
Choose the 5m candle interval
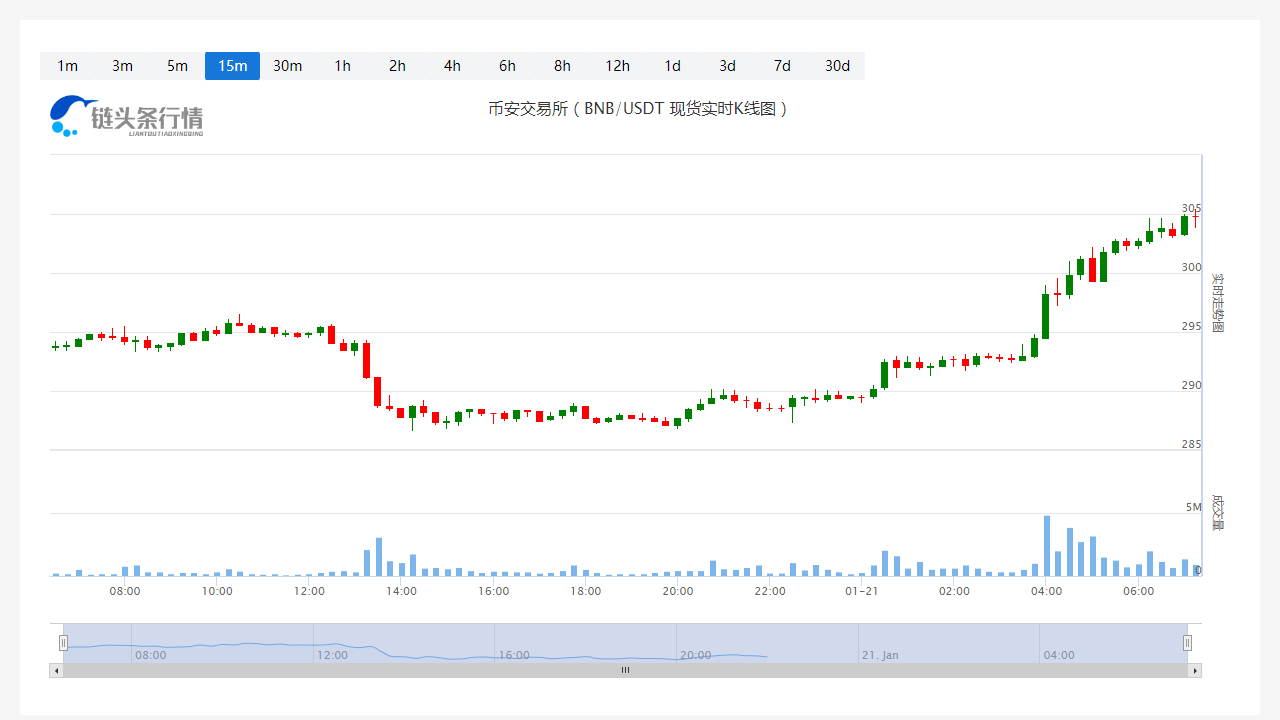(177, 66)
